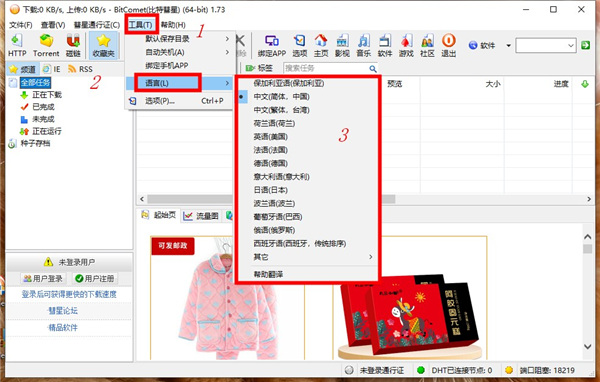Open the 帮助(H) menu
This screenshot has width=600, height=382.
pos(173,25)
